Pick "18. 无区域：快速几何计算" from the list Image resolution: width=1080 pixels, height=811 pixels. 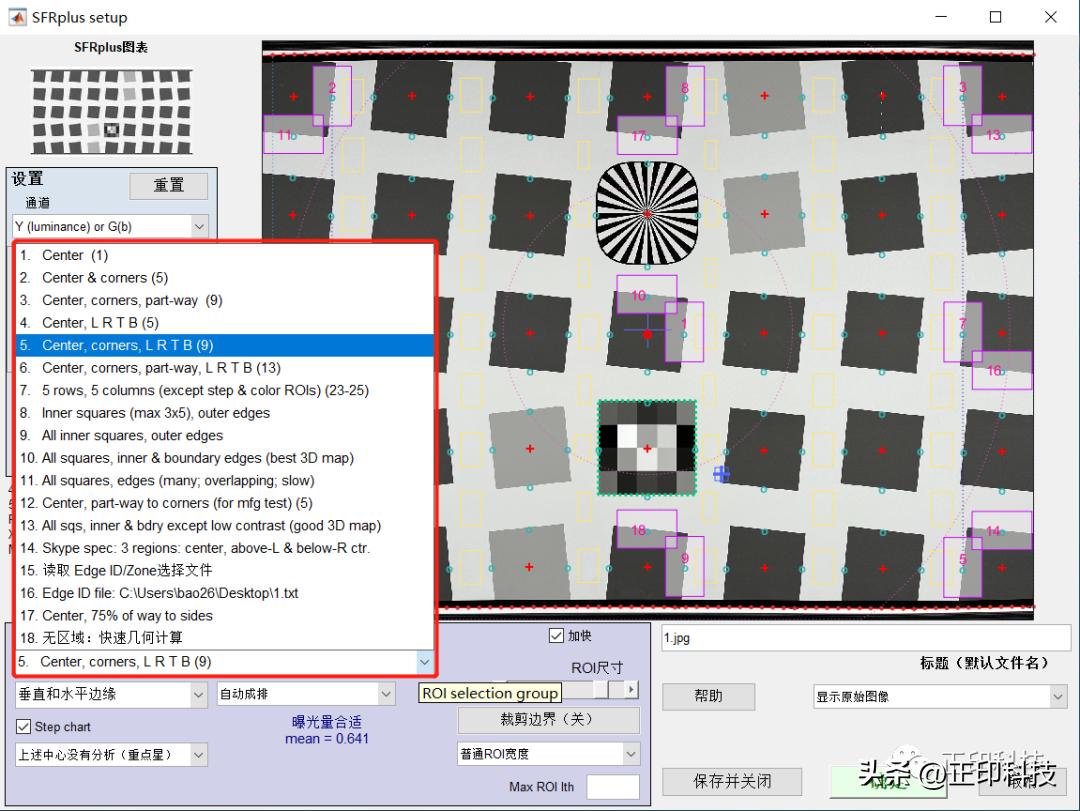tap(225, 638)
